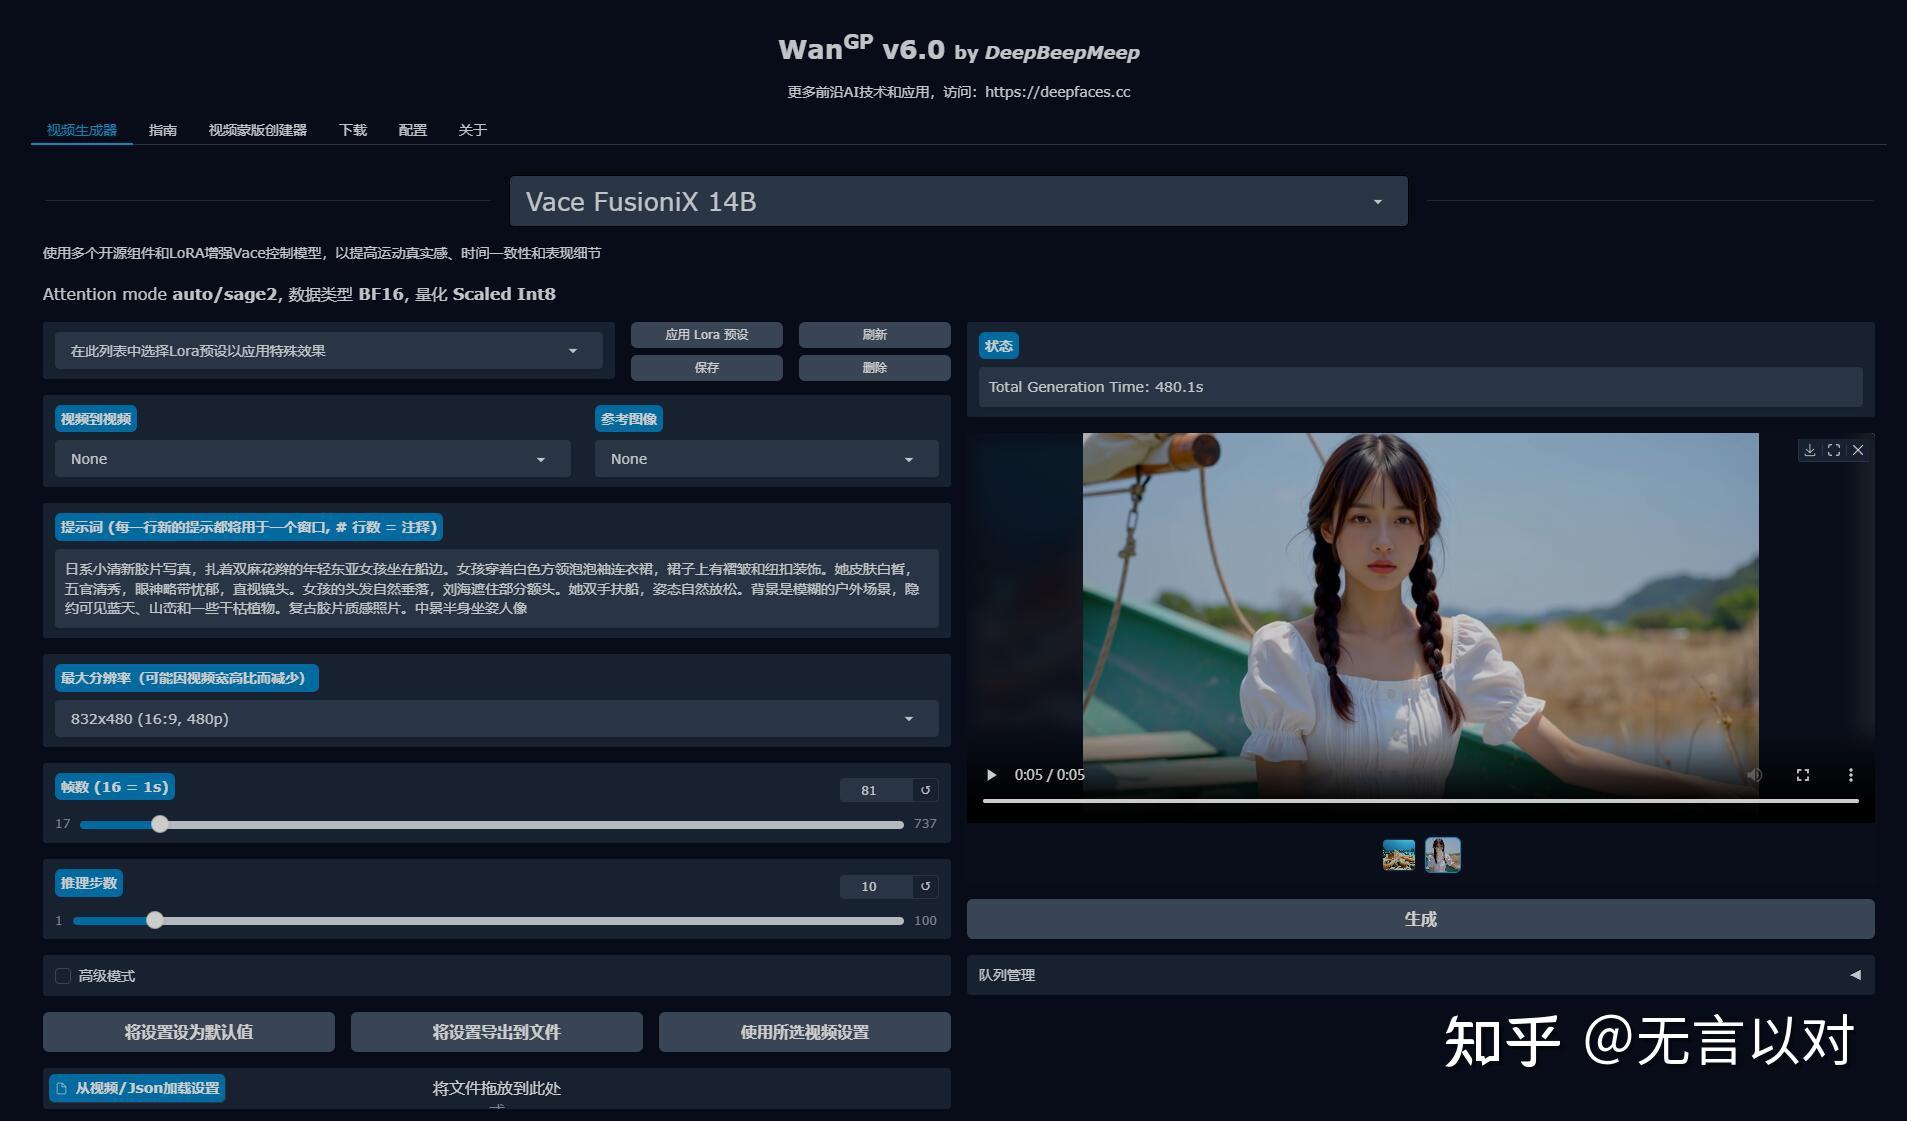Open the video in fullscreen view
This screenshot has width=1907, height=1121.
click(1833, 450)
